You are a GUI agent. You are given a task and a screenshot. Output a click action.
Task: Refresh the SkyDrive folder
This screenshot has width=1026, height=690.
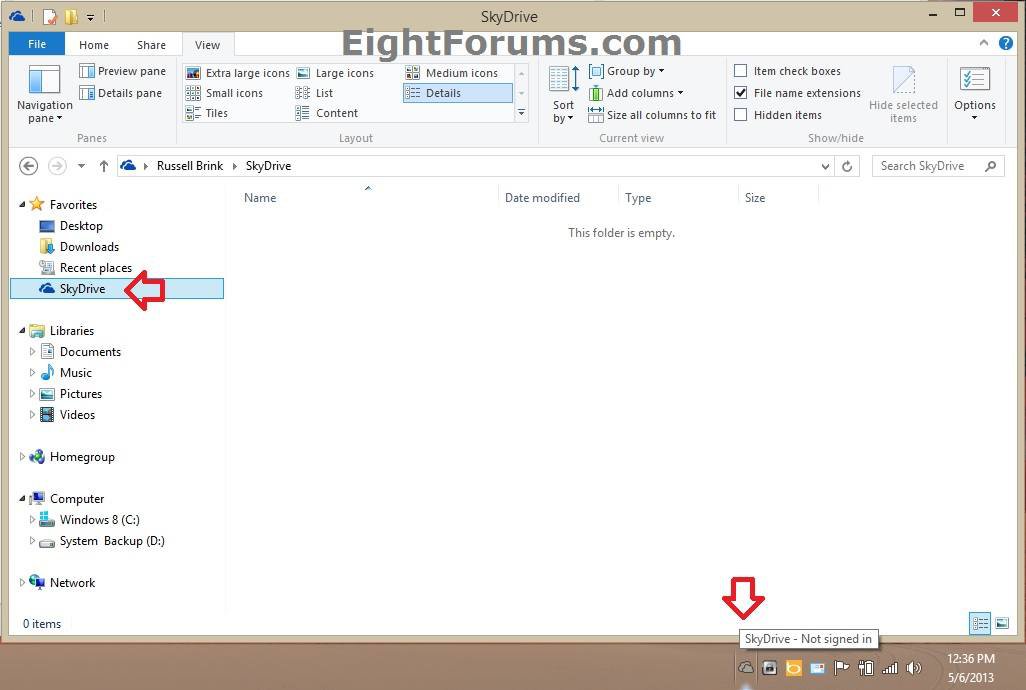[x=847, y=166]
